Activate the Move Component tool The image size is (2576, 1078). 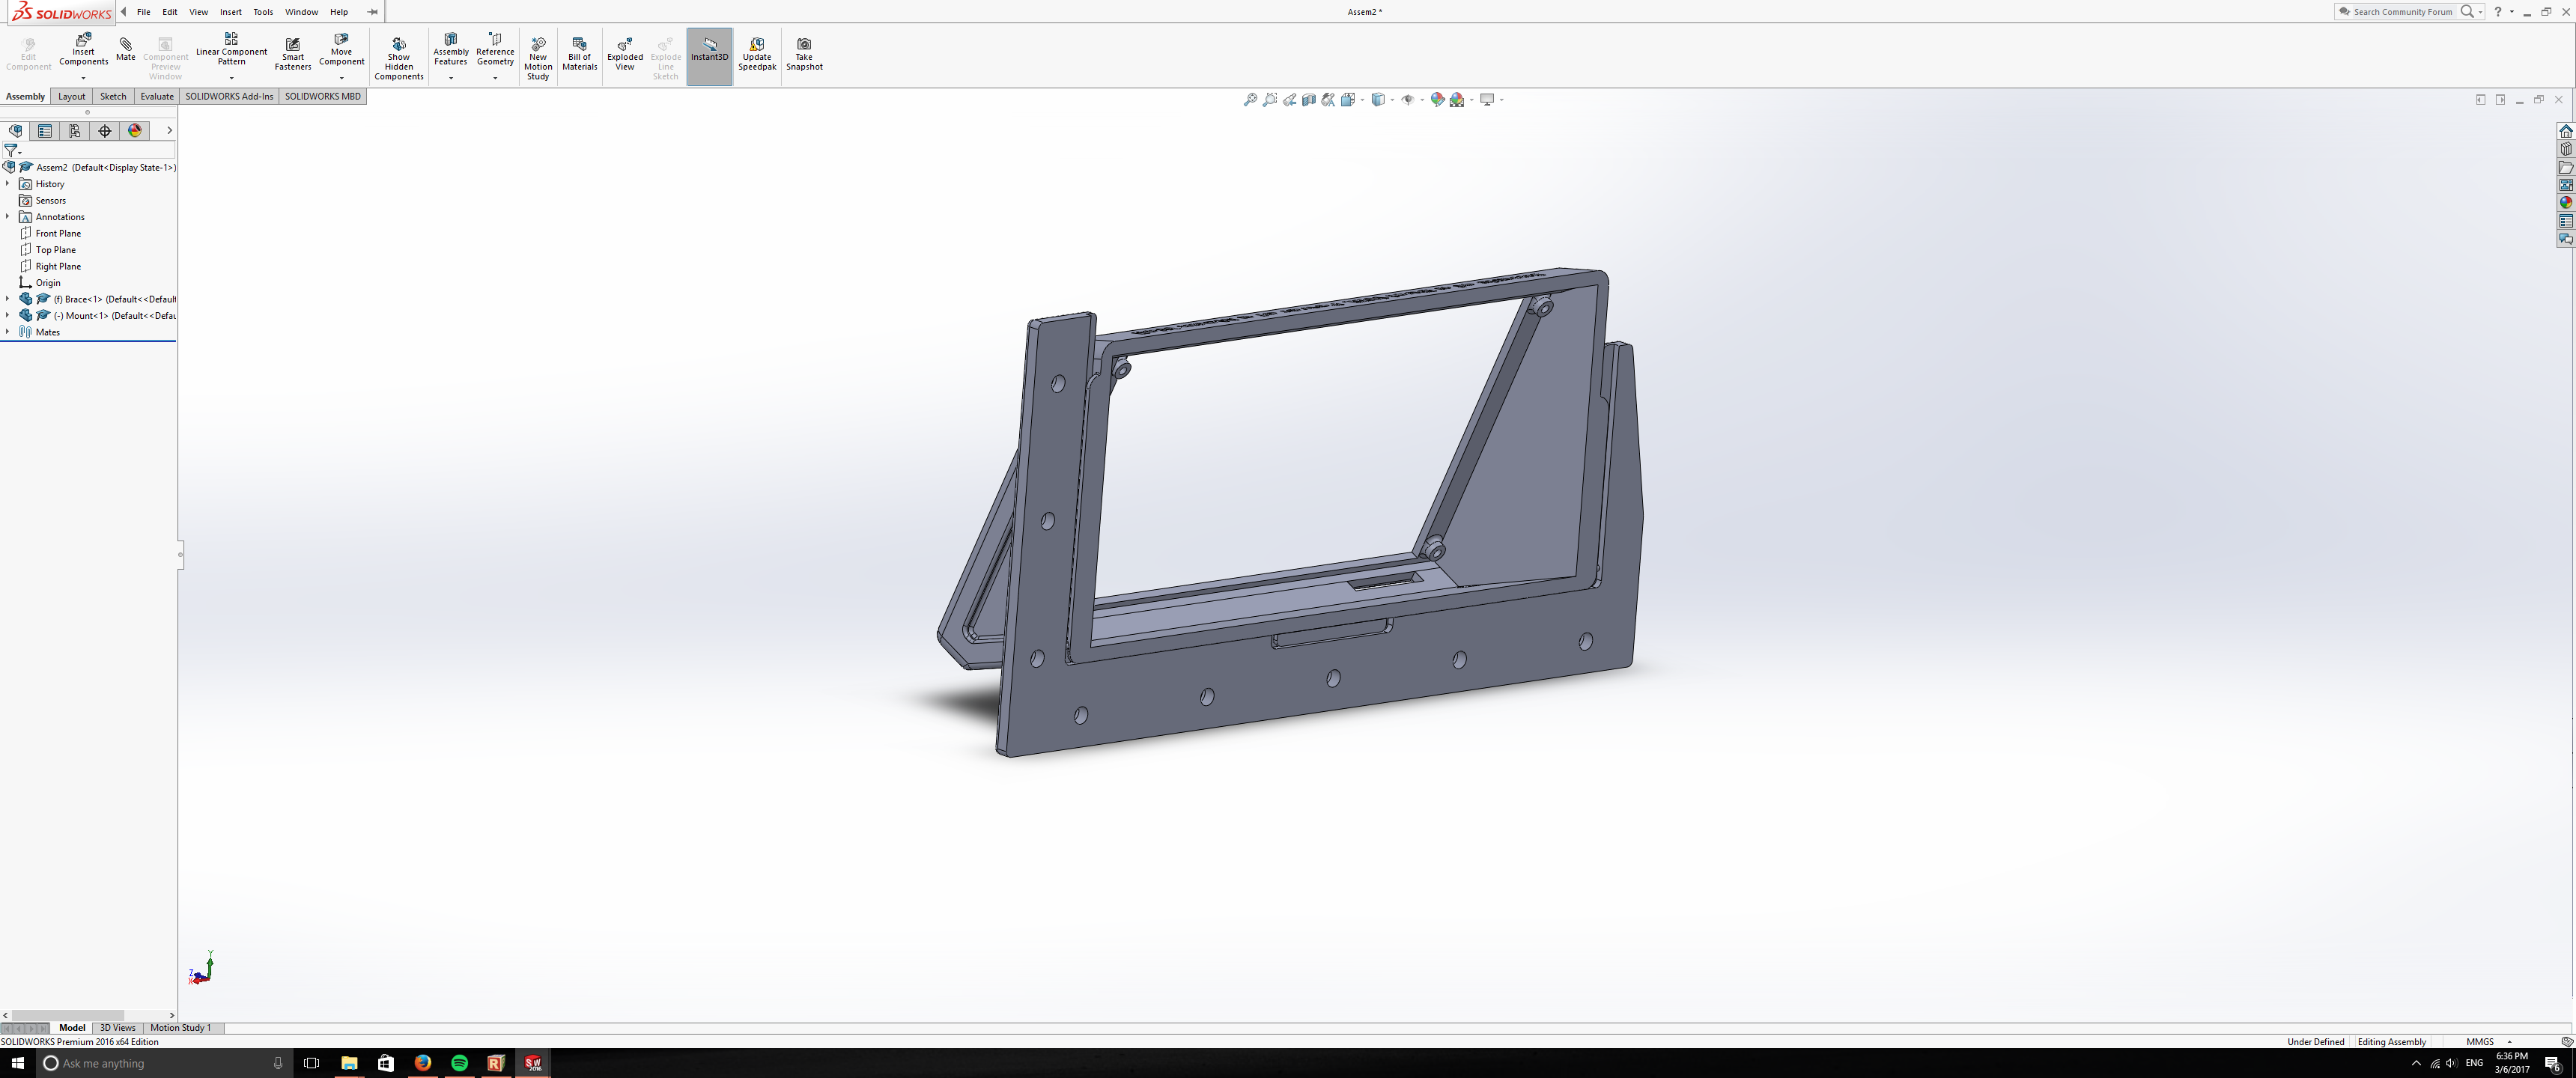tap(341, 50)
